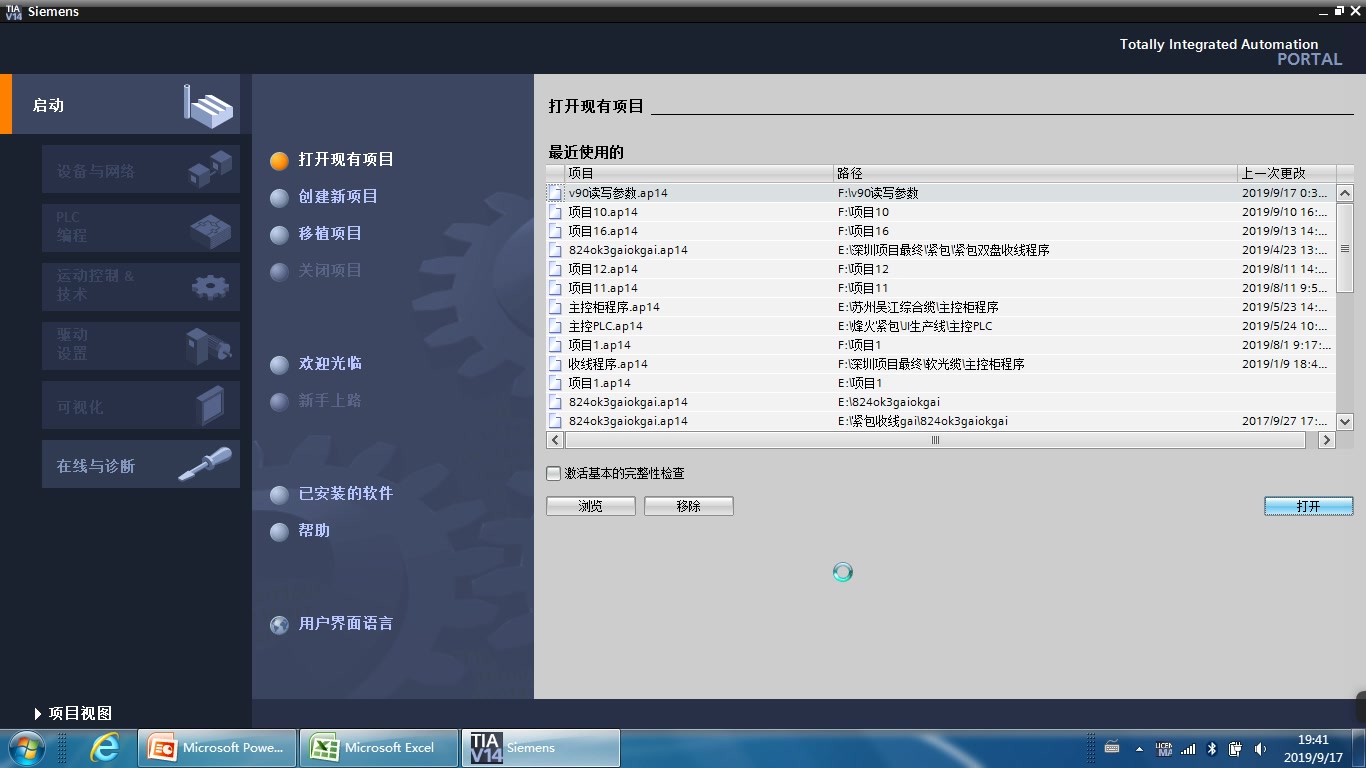Open volume control in system tray

(1260, 748)
